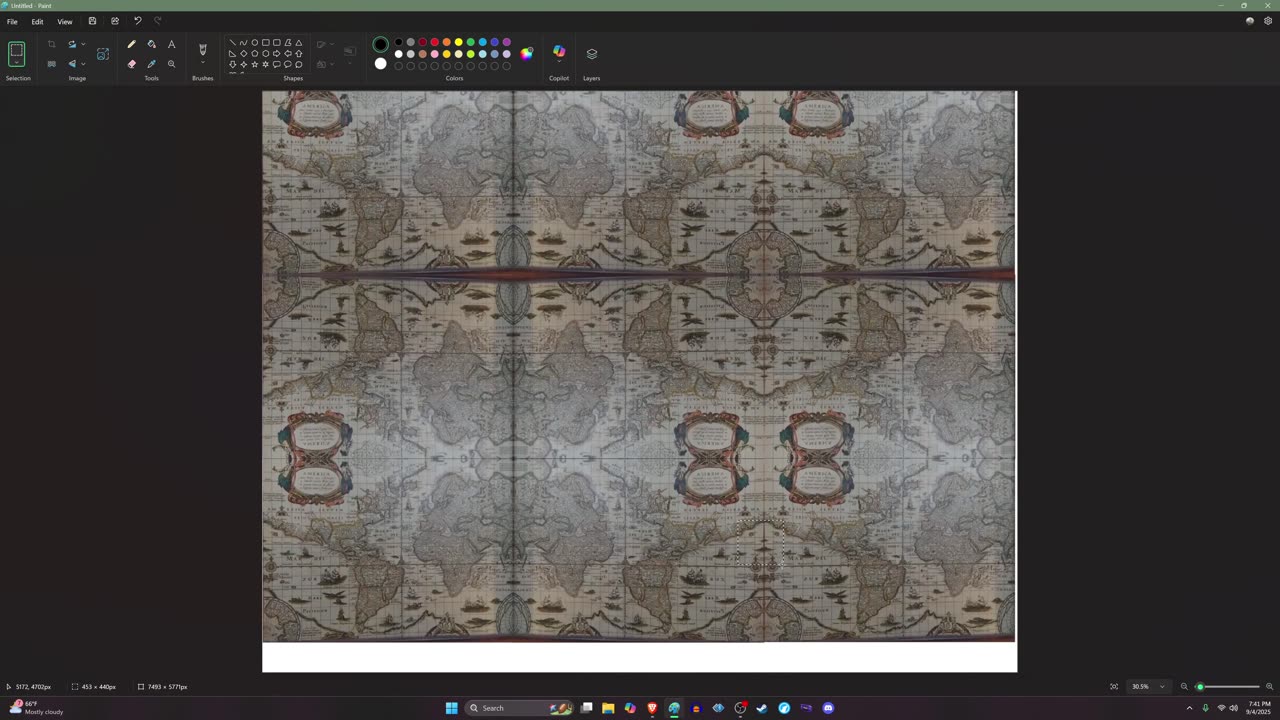This screenshot has width=1280, height=720.
Task: Show hidden system tray icons
Action: click(1189, 708)
